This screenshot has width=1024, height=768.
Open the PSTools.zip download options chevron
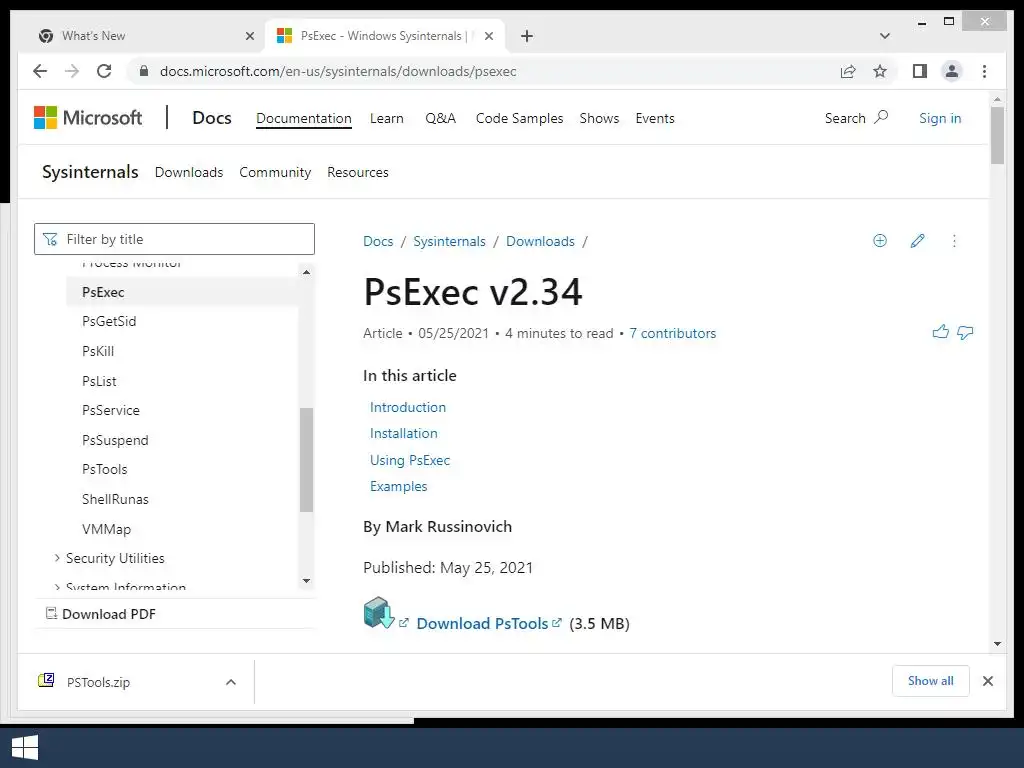click(x=231, y=682)
